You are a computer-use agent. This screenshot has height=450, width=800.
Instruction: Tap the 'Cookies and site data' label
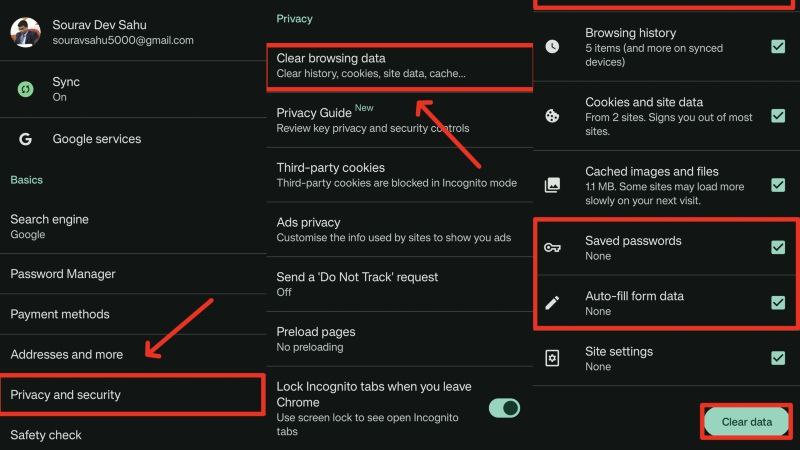644,102
